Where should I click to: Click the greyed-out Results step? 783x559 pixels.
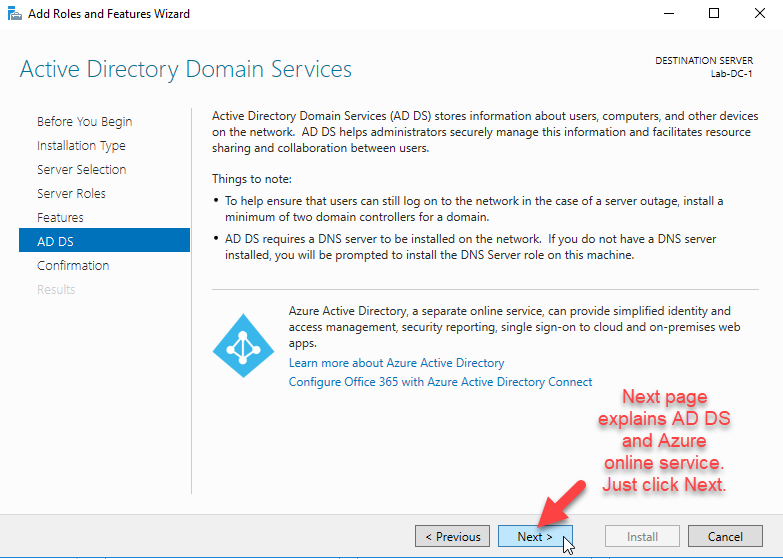coord(56,289)
